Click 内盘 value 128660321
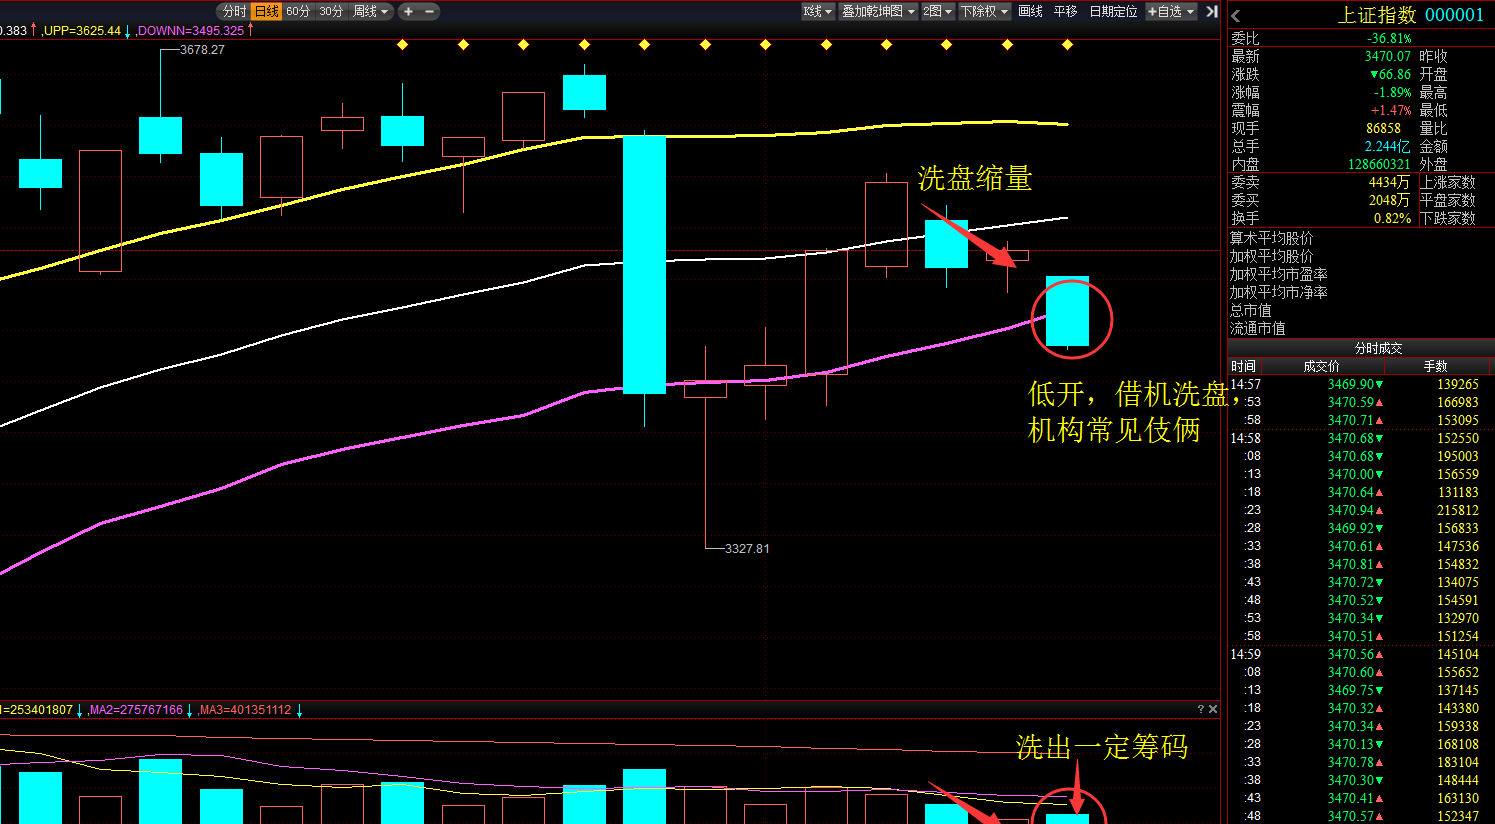Screen dimensions: 1495x824 click(1379, 165)
